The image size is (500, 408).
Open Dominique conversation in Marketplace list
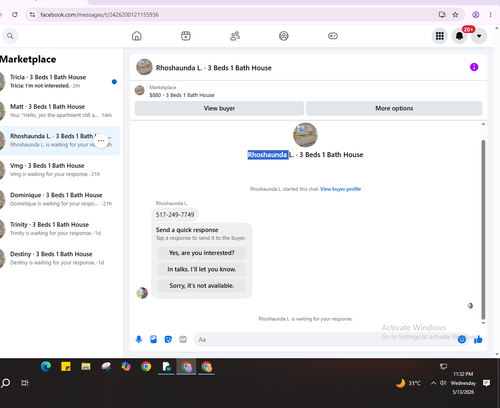point(60,199)
